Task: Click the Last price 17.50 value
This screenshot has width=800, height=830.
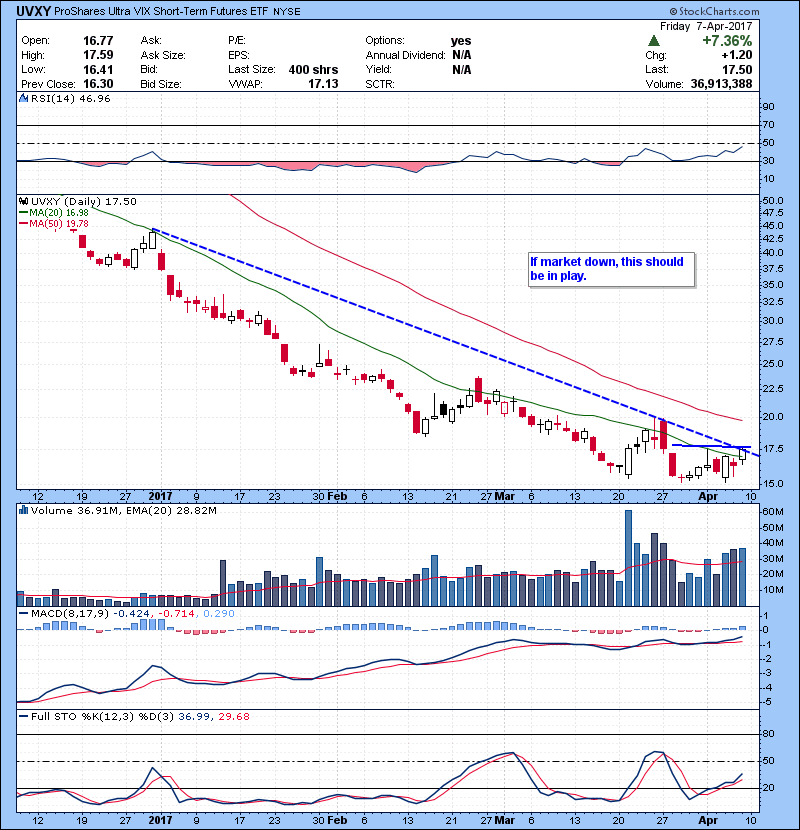Action: coord(737,69)
